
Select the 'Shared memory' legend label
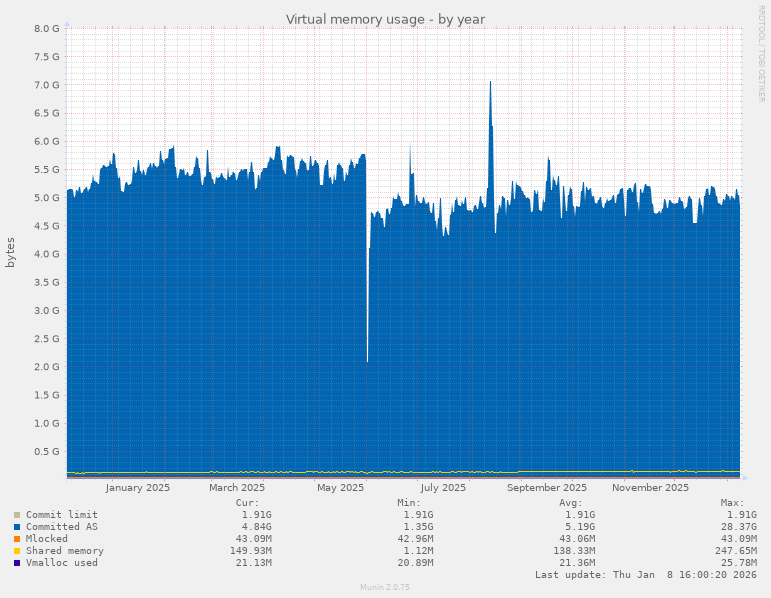65,551
